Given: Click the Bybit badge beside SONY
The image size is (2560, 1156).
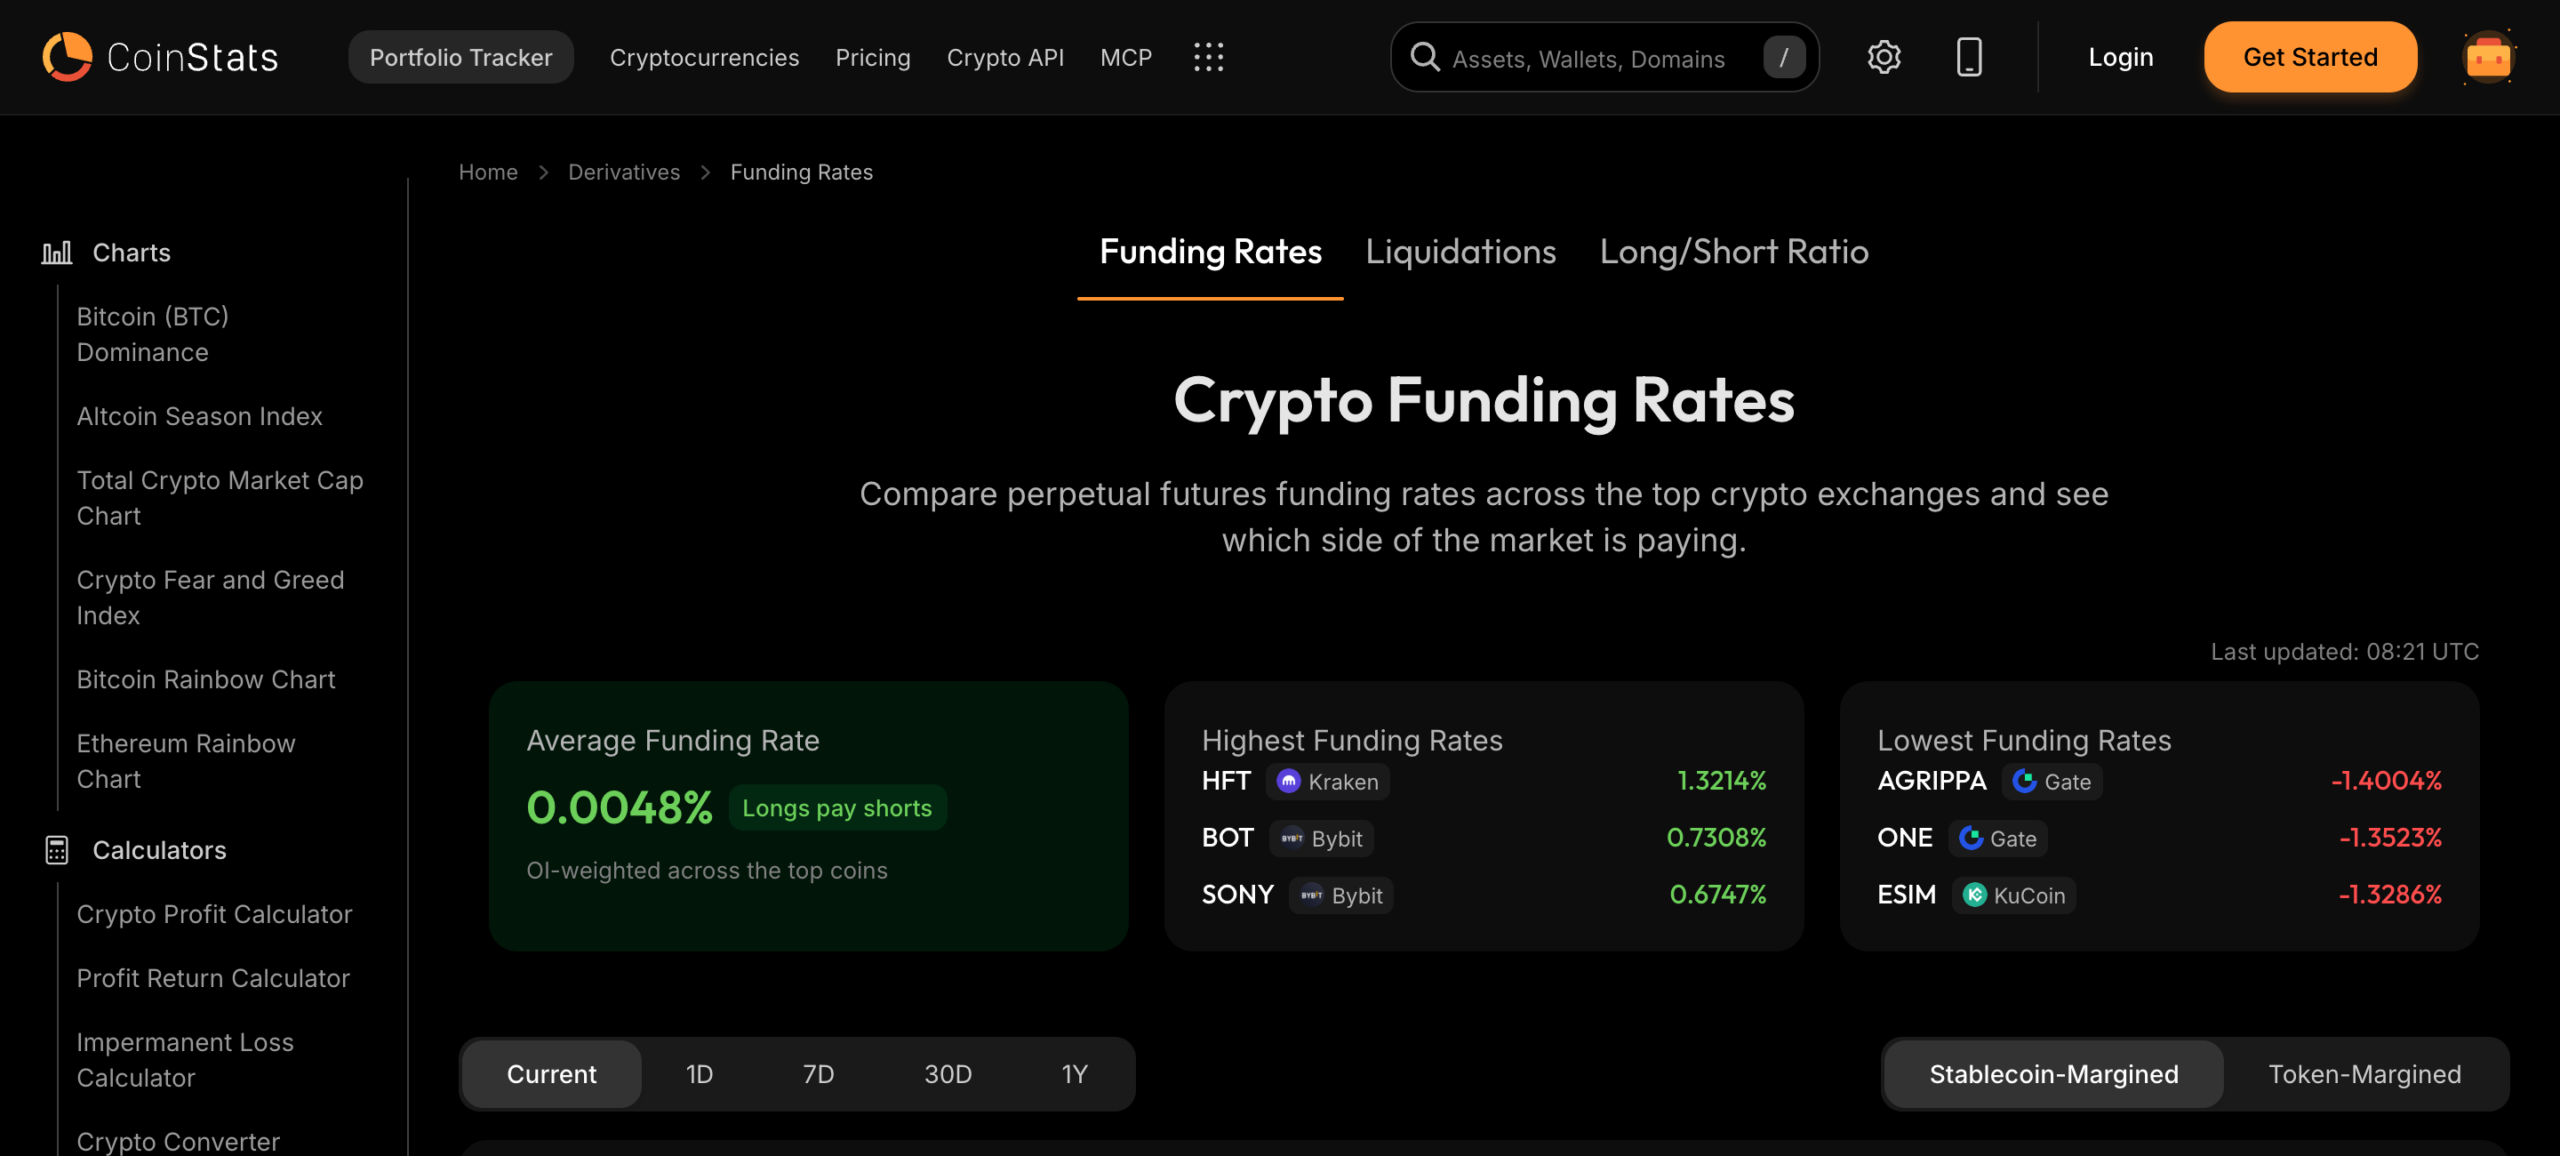Looking at the screenshot, I should click(1341, 896).
